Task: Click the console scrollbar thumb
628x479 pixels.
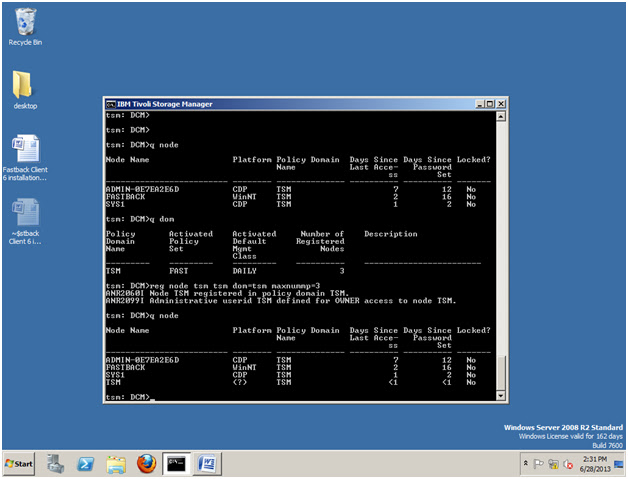Action: [501, 372]
